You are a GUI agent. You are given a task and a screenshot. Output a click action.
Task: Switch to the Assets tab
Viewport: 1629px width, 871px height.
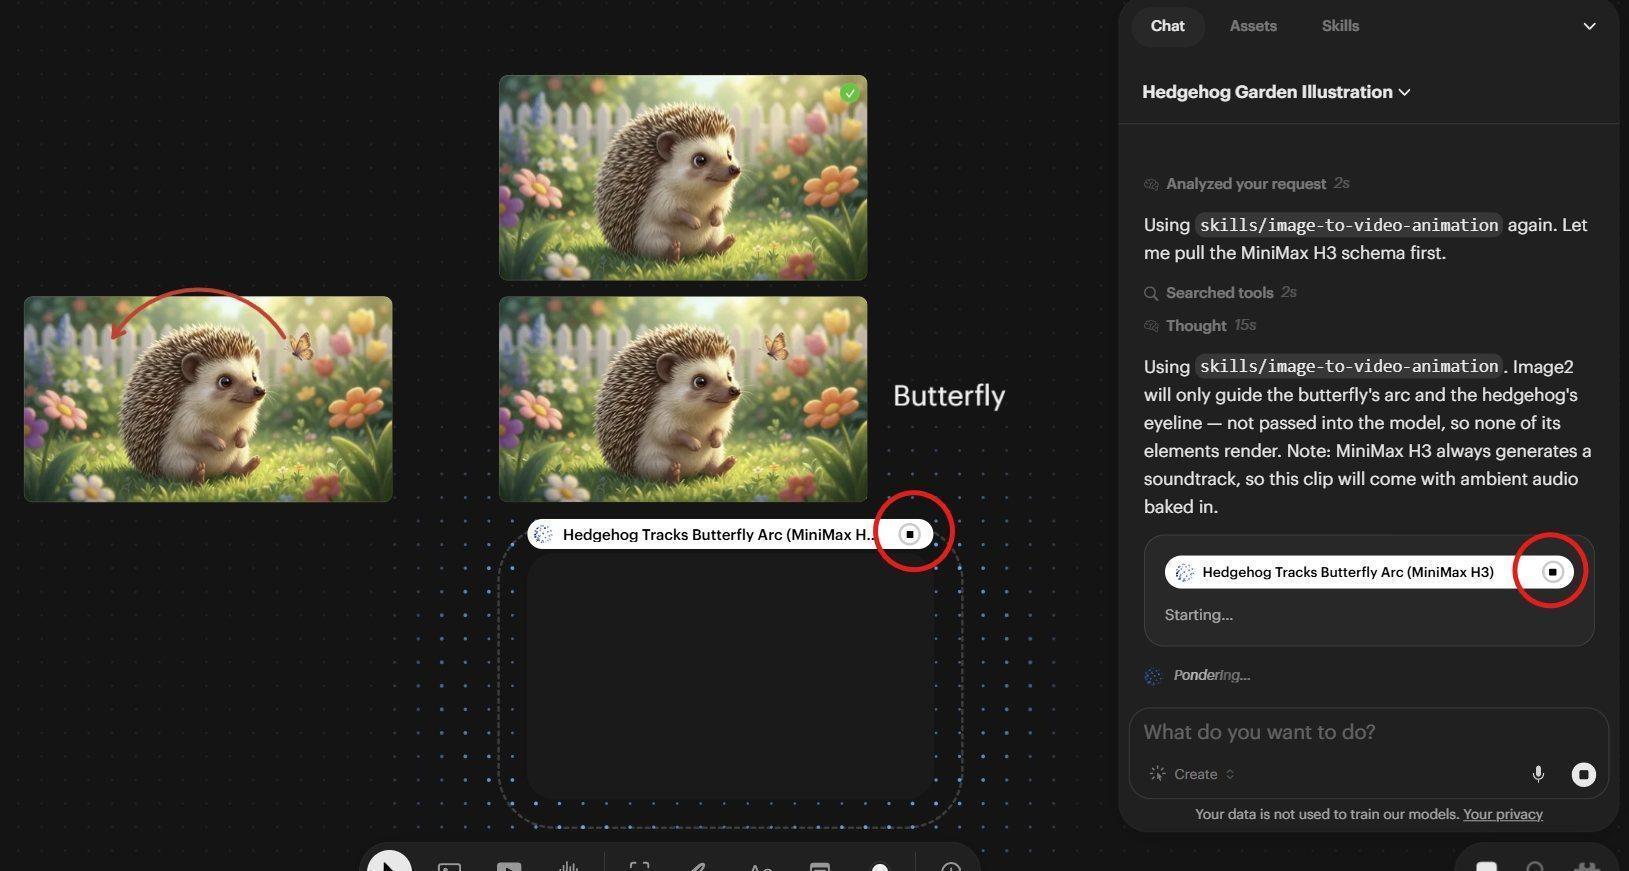[x=1253, y=26]
